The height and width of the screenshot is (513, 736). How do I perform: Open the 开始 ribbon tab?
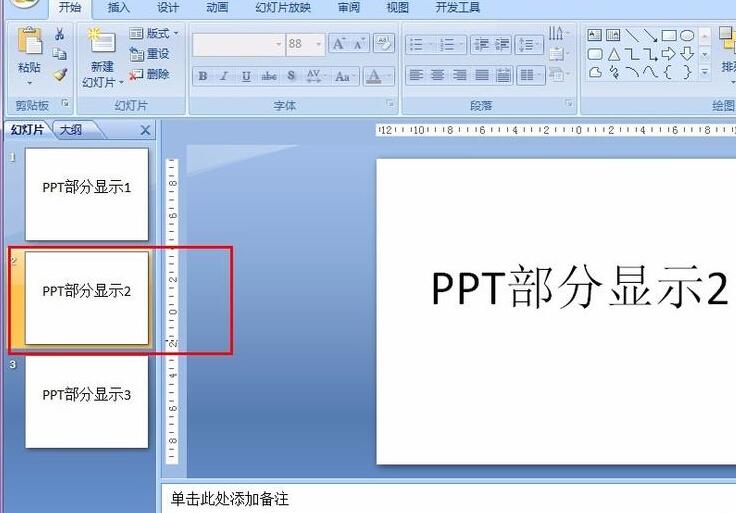pyautogui.click(x=69, y=8)
